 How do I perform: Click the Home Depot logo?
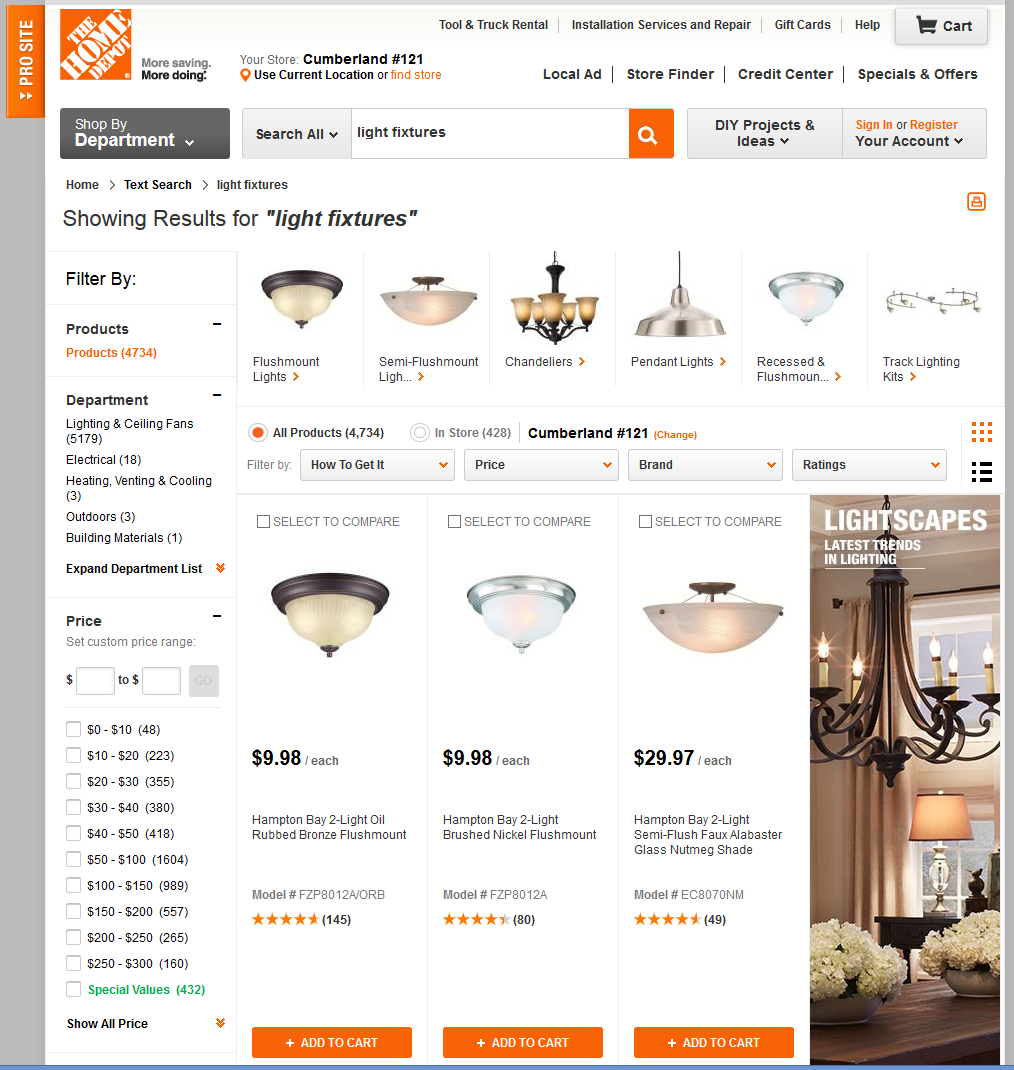(96, 45)
